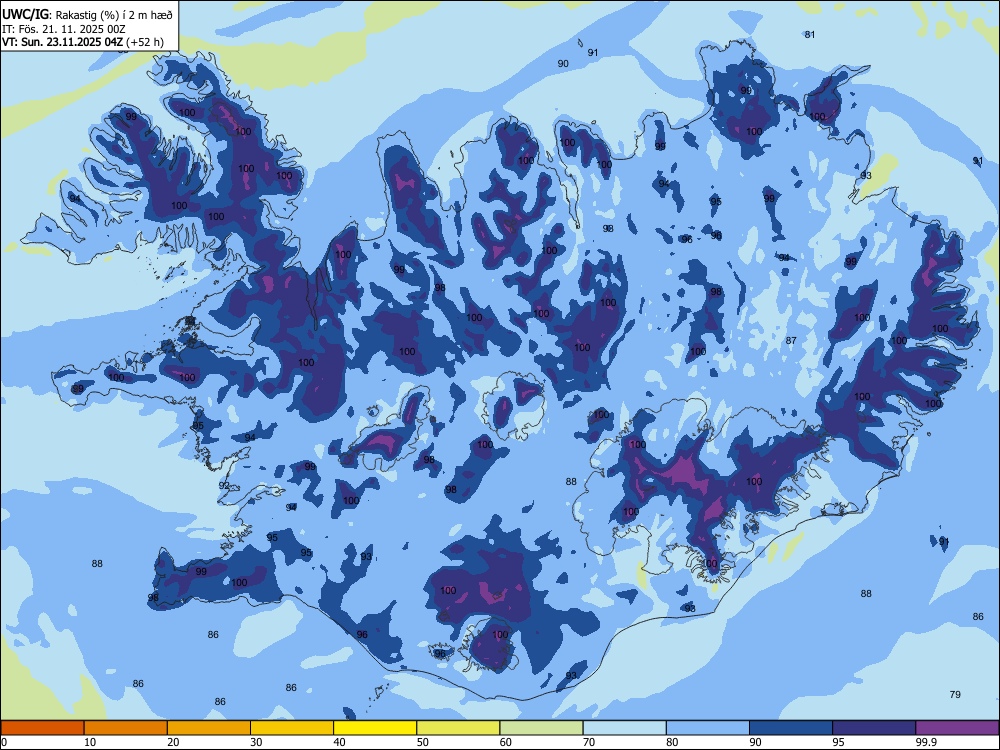Click the legend tick label '40'
Image resolution: width=1000 pixels, height=750 pixels.
coord(340,742)
